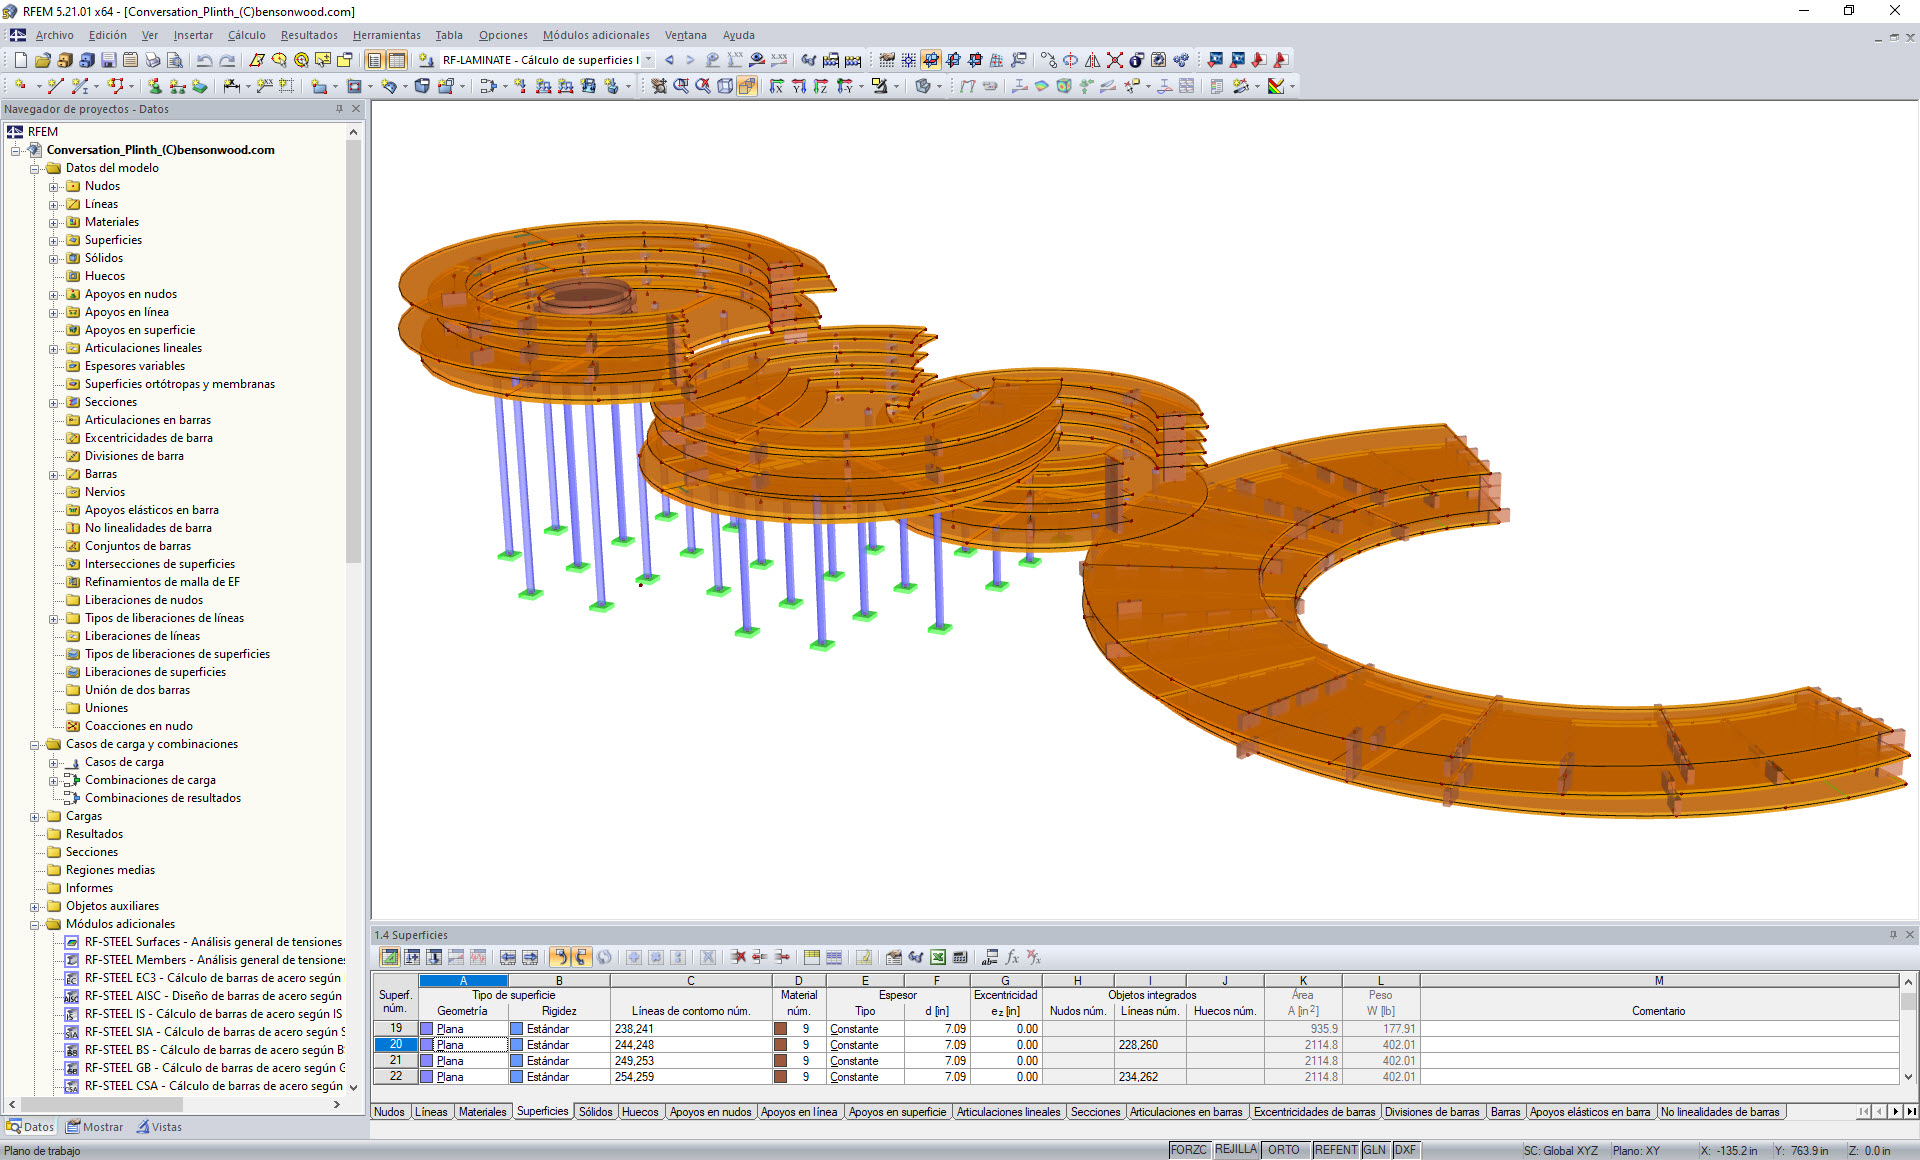1920x1160 pixels.
Task: Activate the Print icon in the toolbar
Action: click(x=154, y=60)
